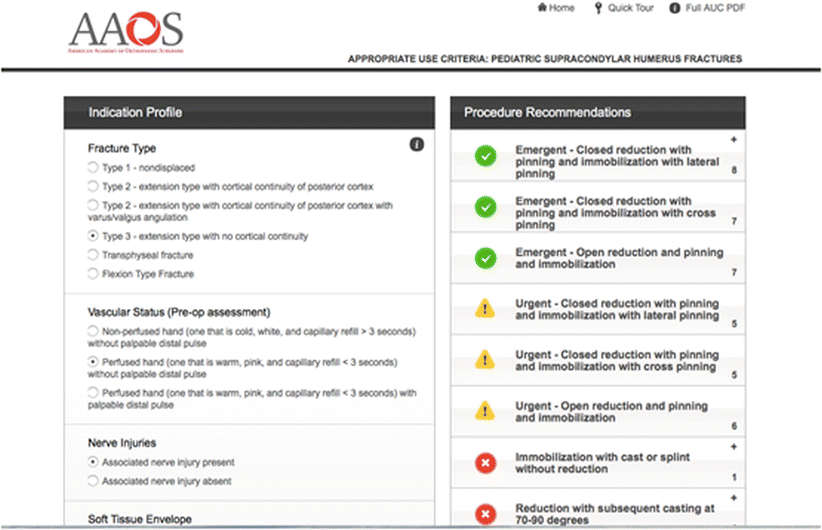Expand emergent closed reduction lateral pinning row
The height and width of the screenshot is (530, 822).
733,139
